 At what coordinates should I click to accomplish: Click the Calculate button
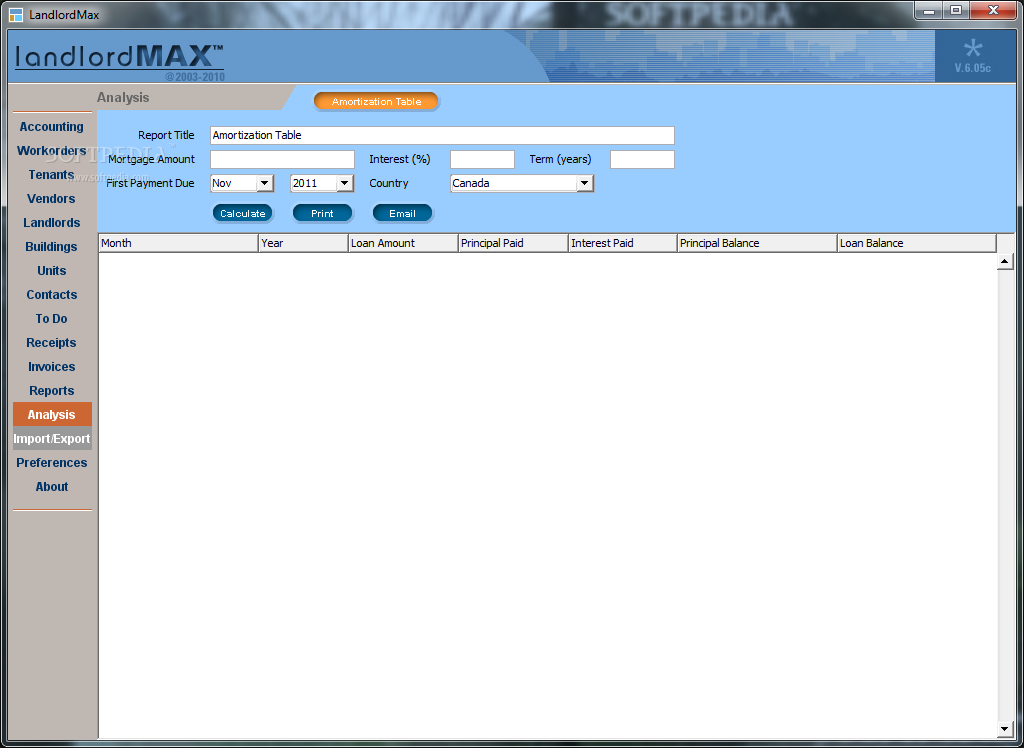click(x=242, y=213)
